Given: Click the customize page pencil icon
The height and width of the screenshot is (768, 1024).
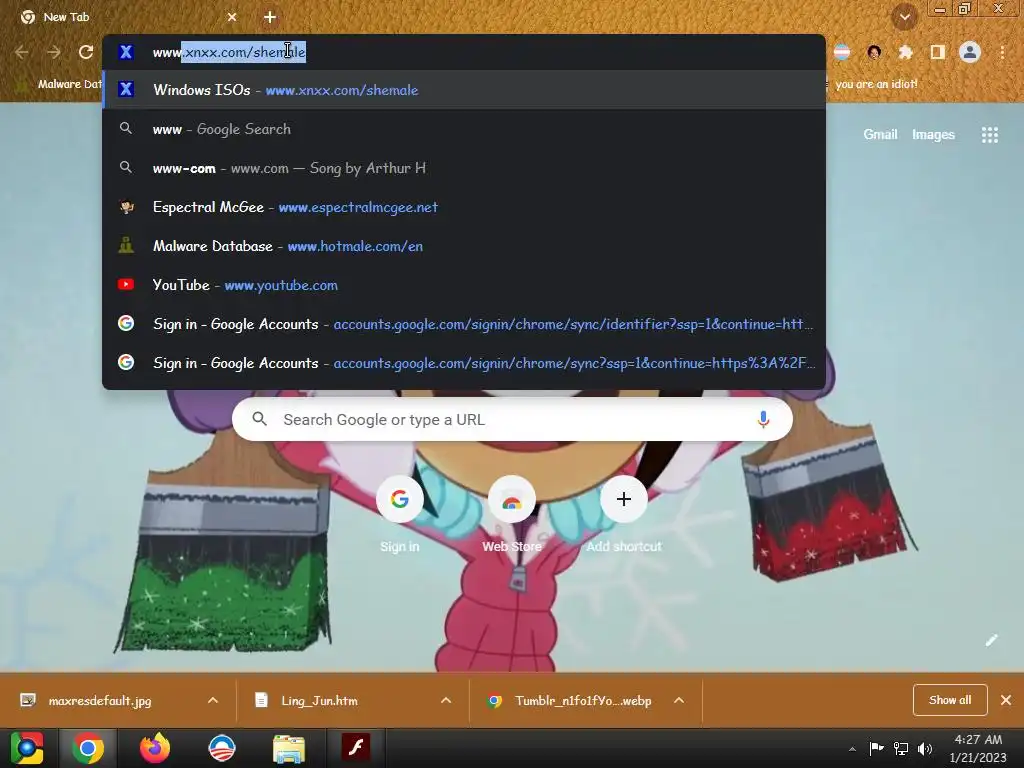Looking at the screenshot, I should click(991, 640).
